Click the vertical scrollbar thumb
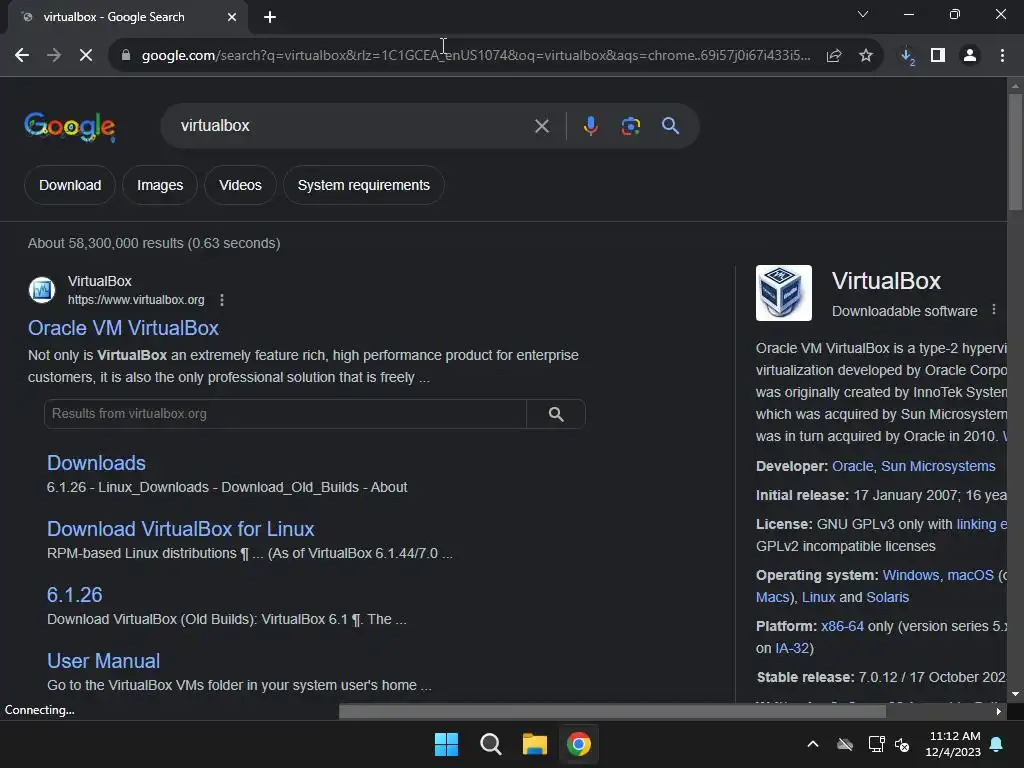This screenshot has height=768, width=1024. [x=1015, y=152]
